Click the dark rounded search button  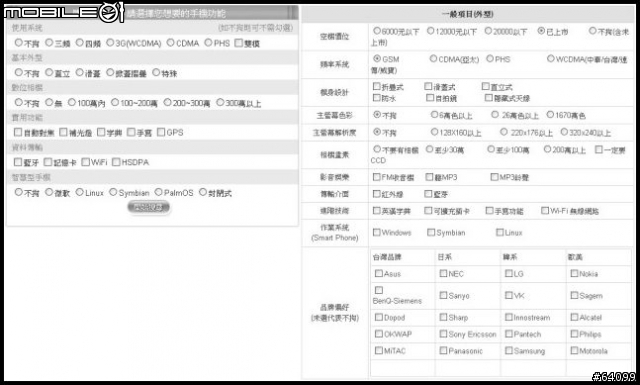click(149, 207)
